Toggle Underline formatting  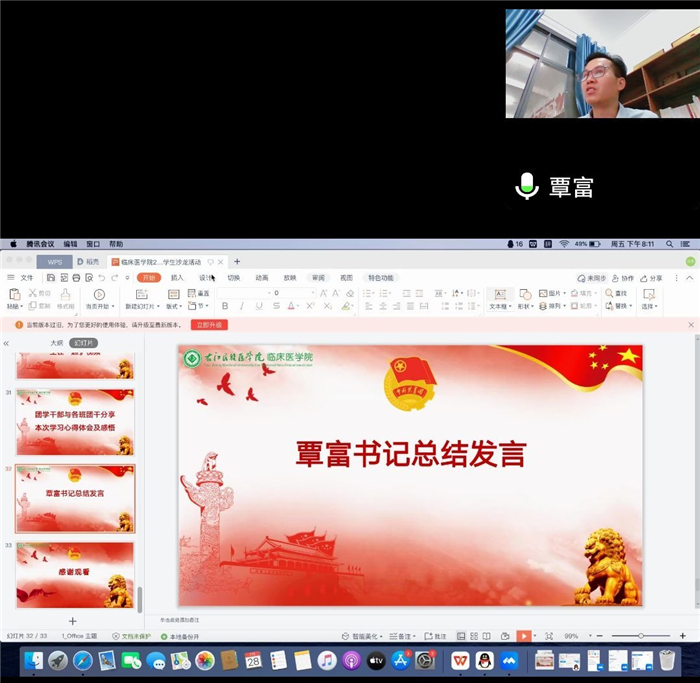pyautogui.click(x=259, y=306)
